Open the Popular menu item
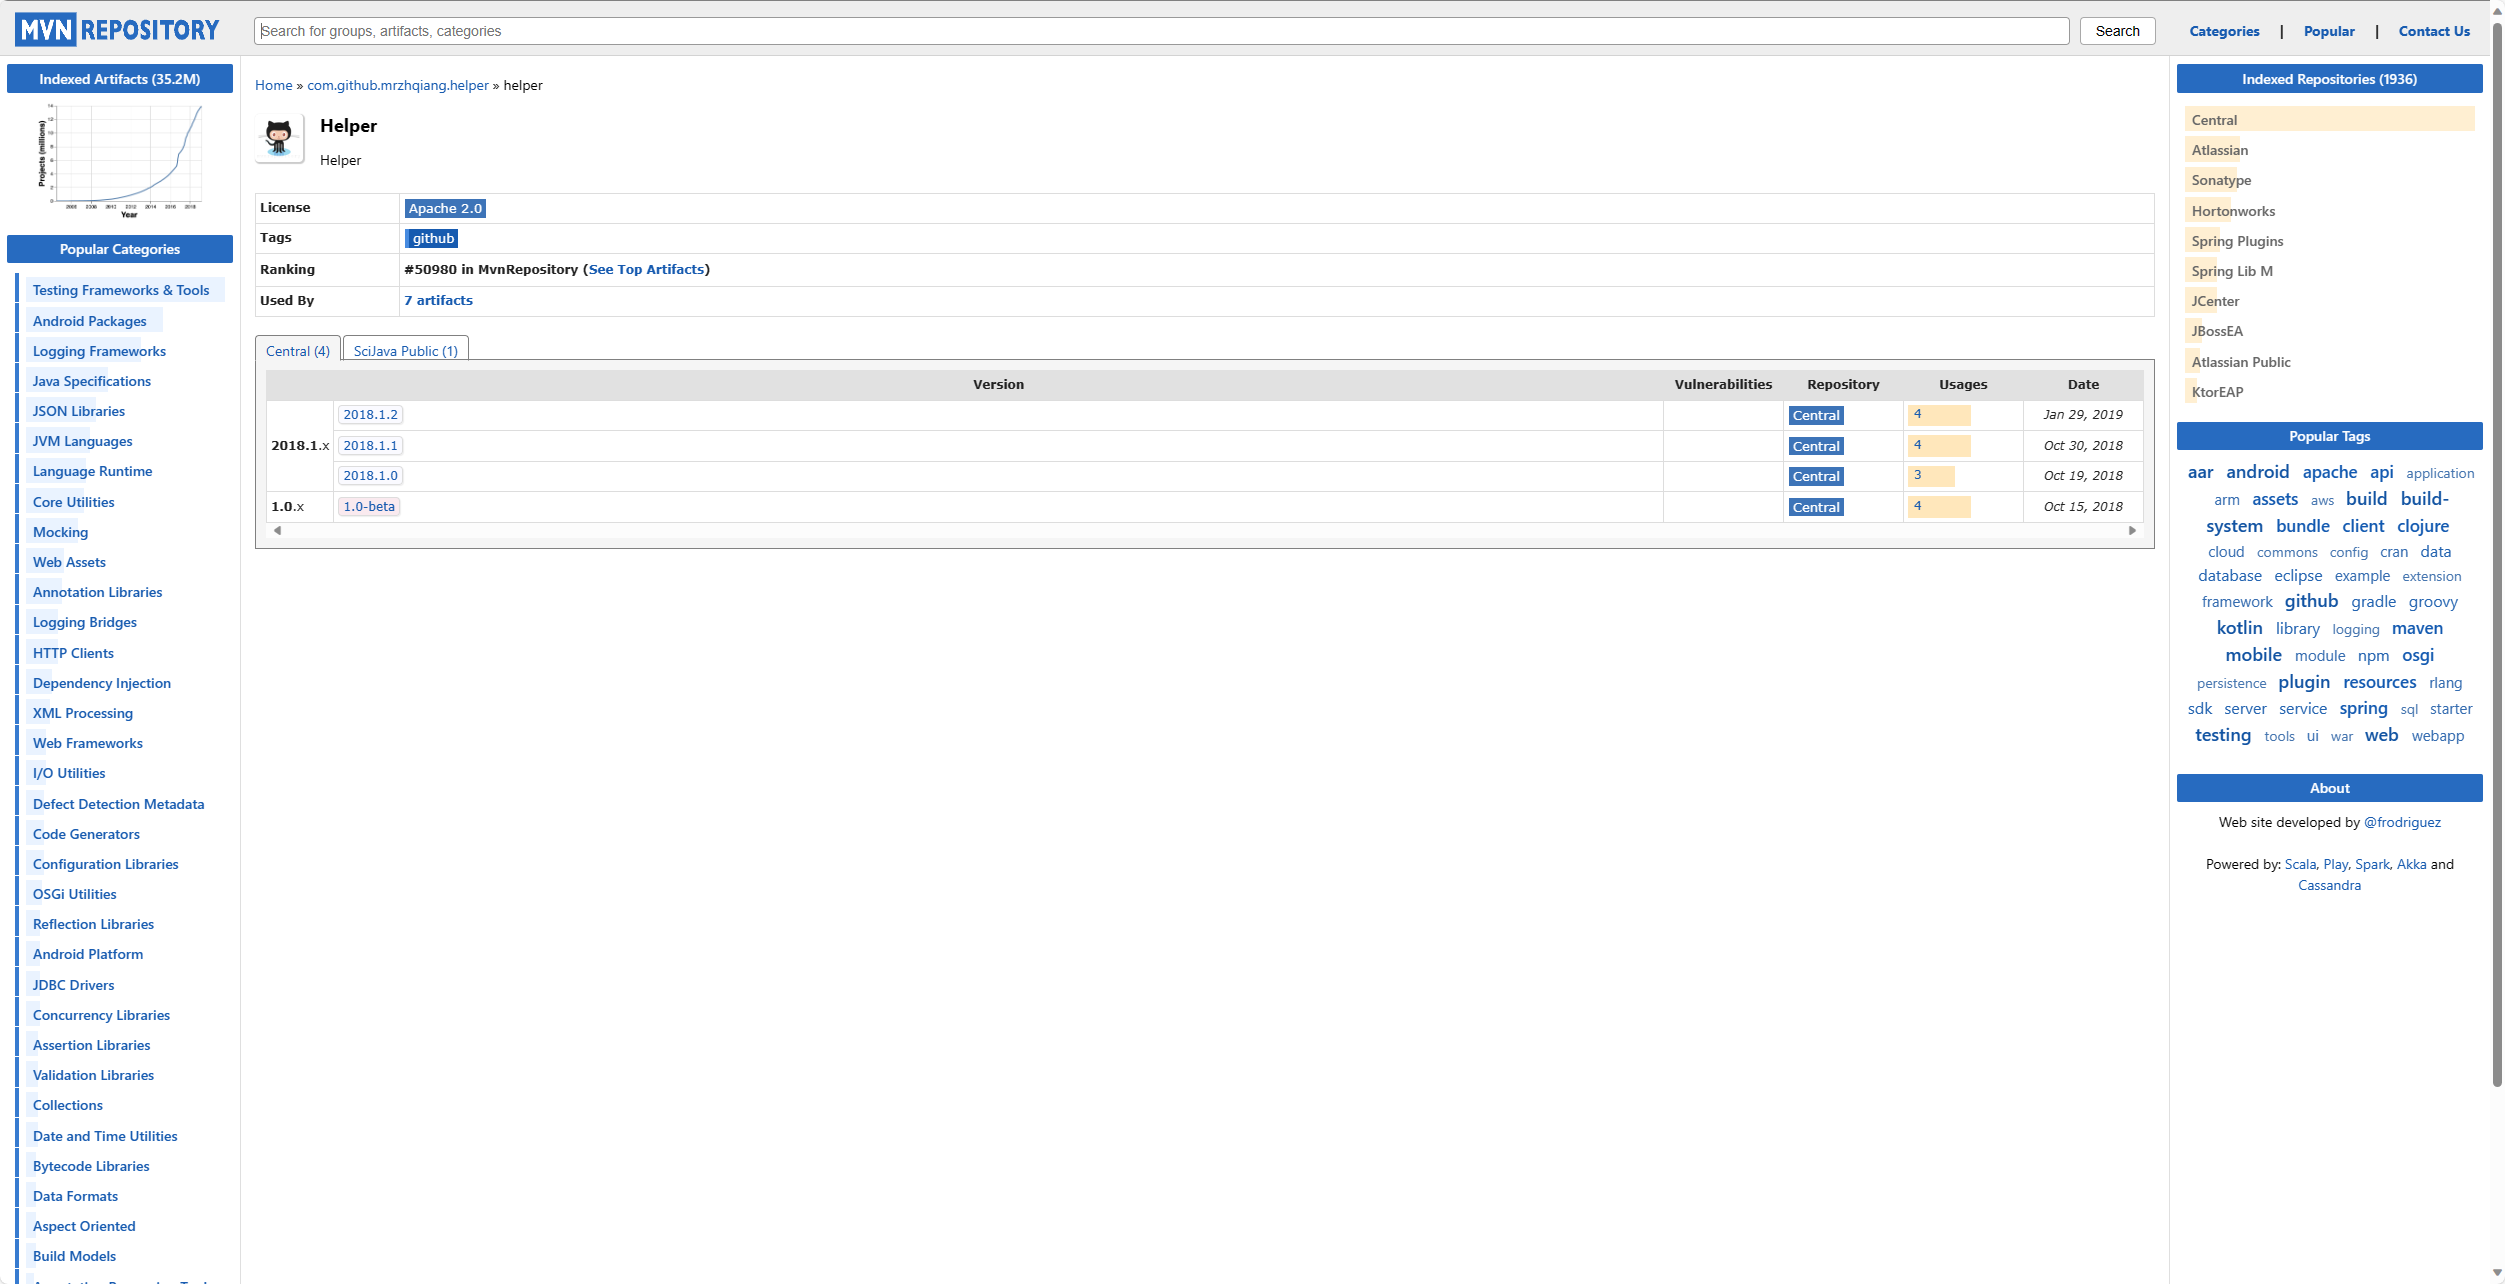The height and width of the screenshot is (1284, 2505). click(2327, 29)
